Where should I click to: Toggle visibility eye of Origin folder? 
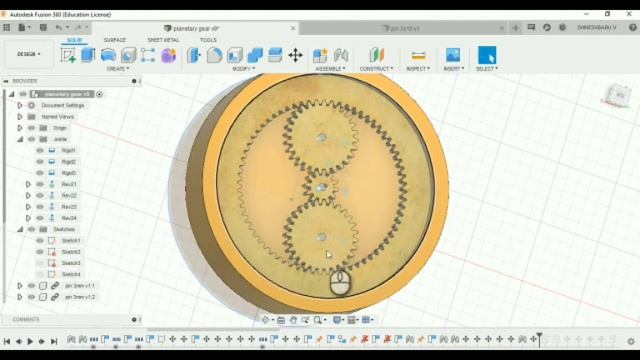point(31,128)
